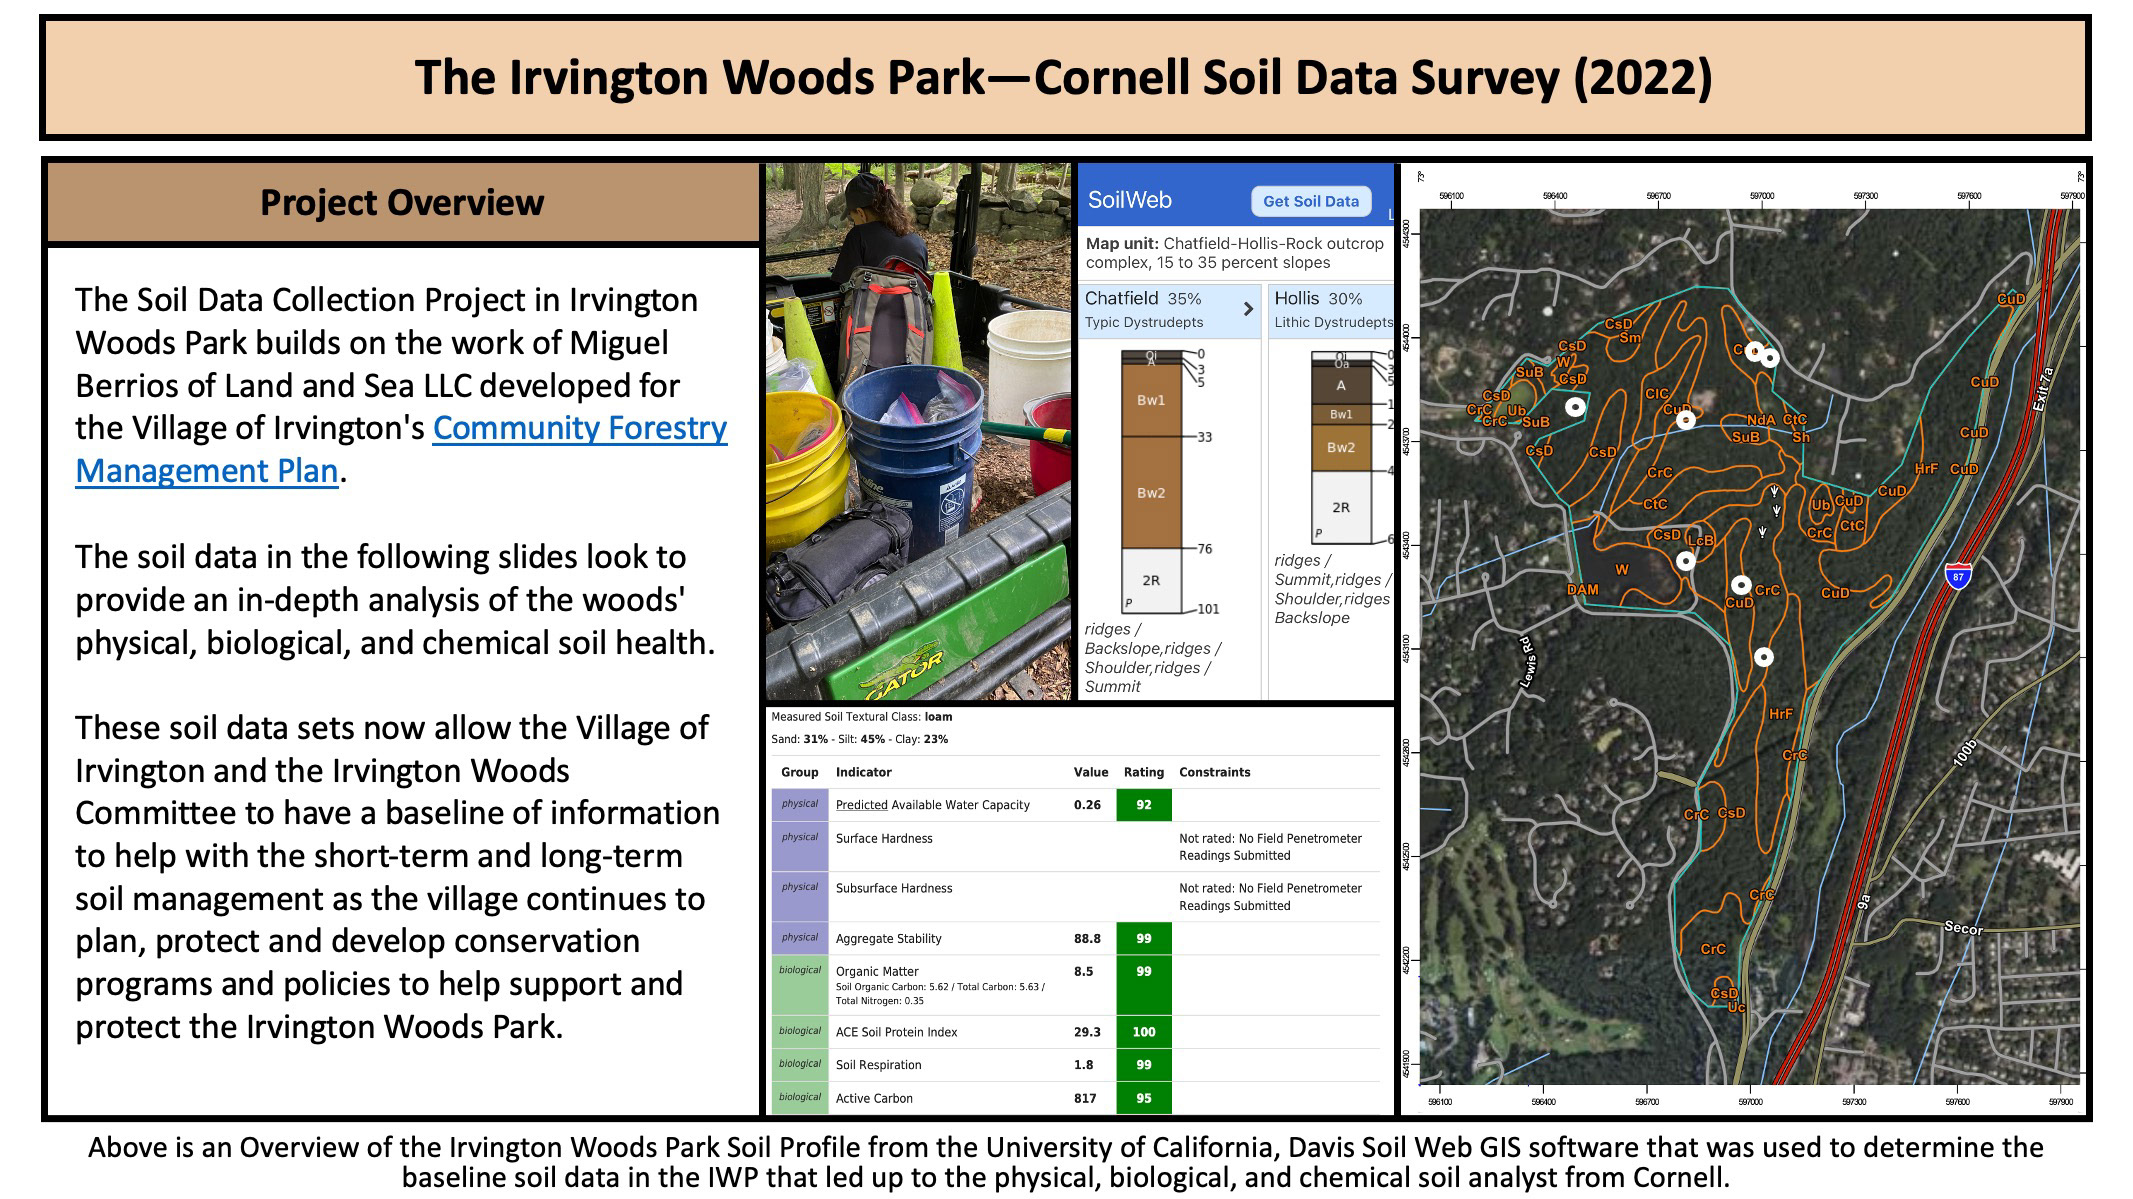Open the field equipment photo
Screen dimensions: 2133x1199
pos(918,431)
